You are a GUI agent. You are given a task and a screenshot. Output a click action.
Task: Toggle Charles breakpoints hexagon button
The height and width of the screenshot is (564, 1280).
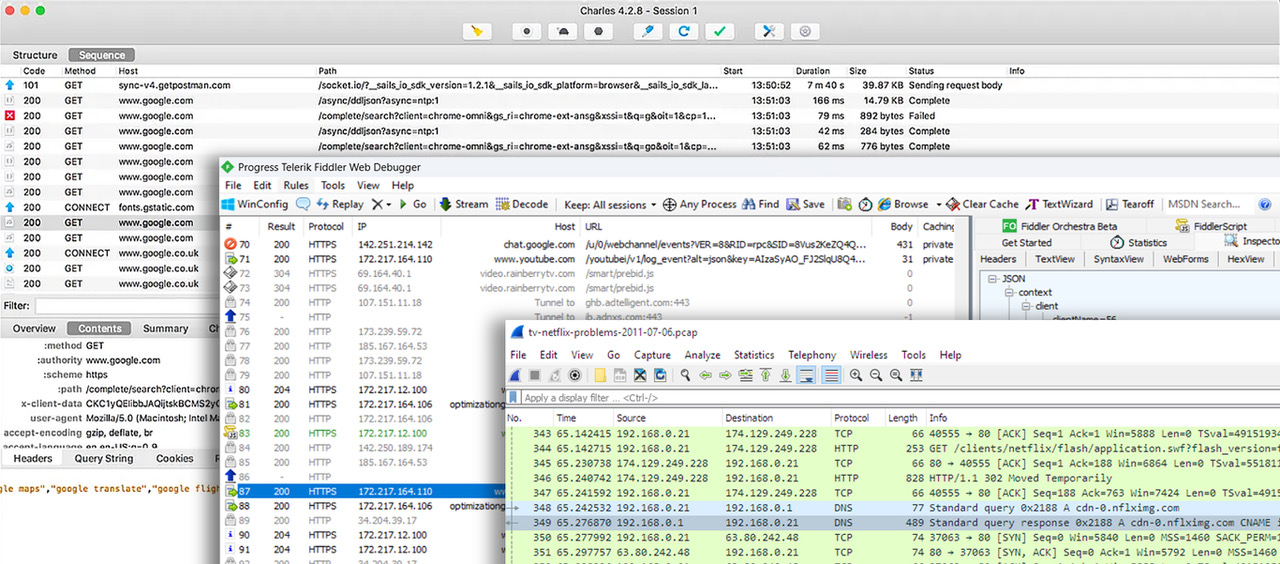click(x=598, y=31)
